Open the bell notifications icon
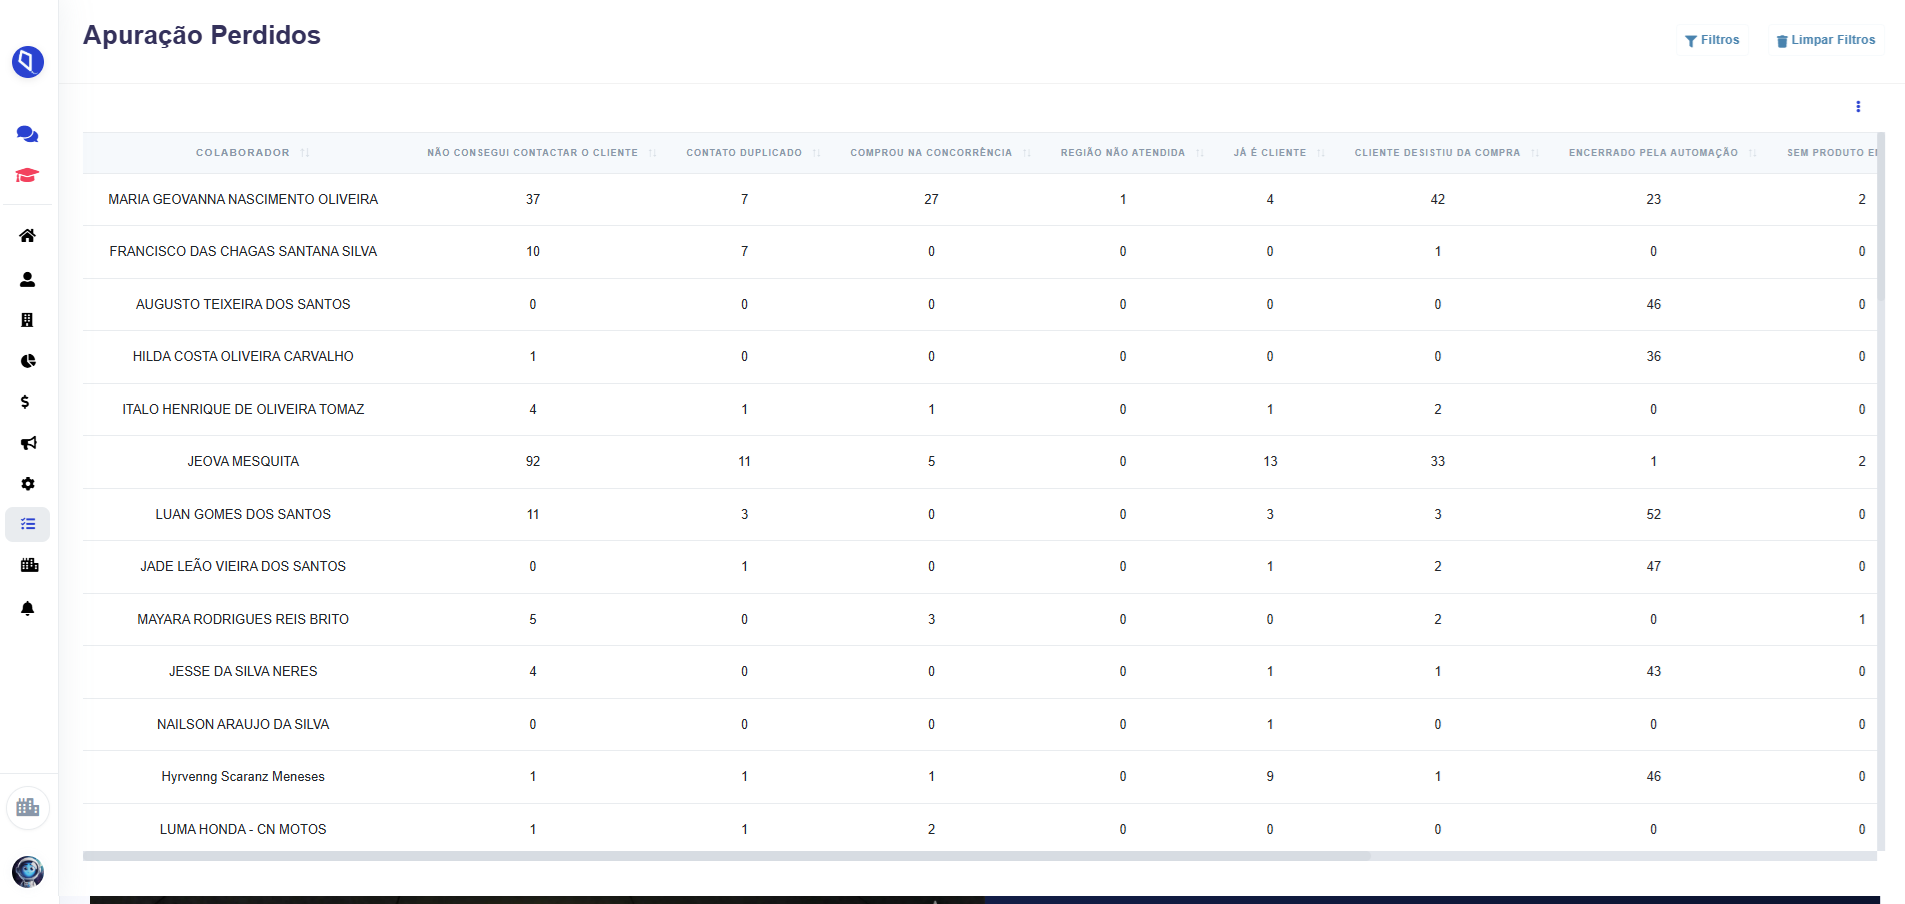 (x=28, y=608)
